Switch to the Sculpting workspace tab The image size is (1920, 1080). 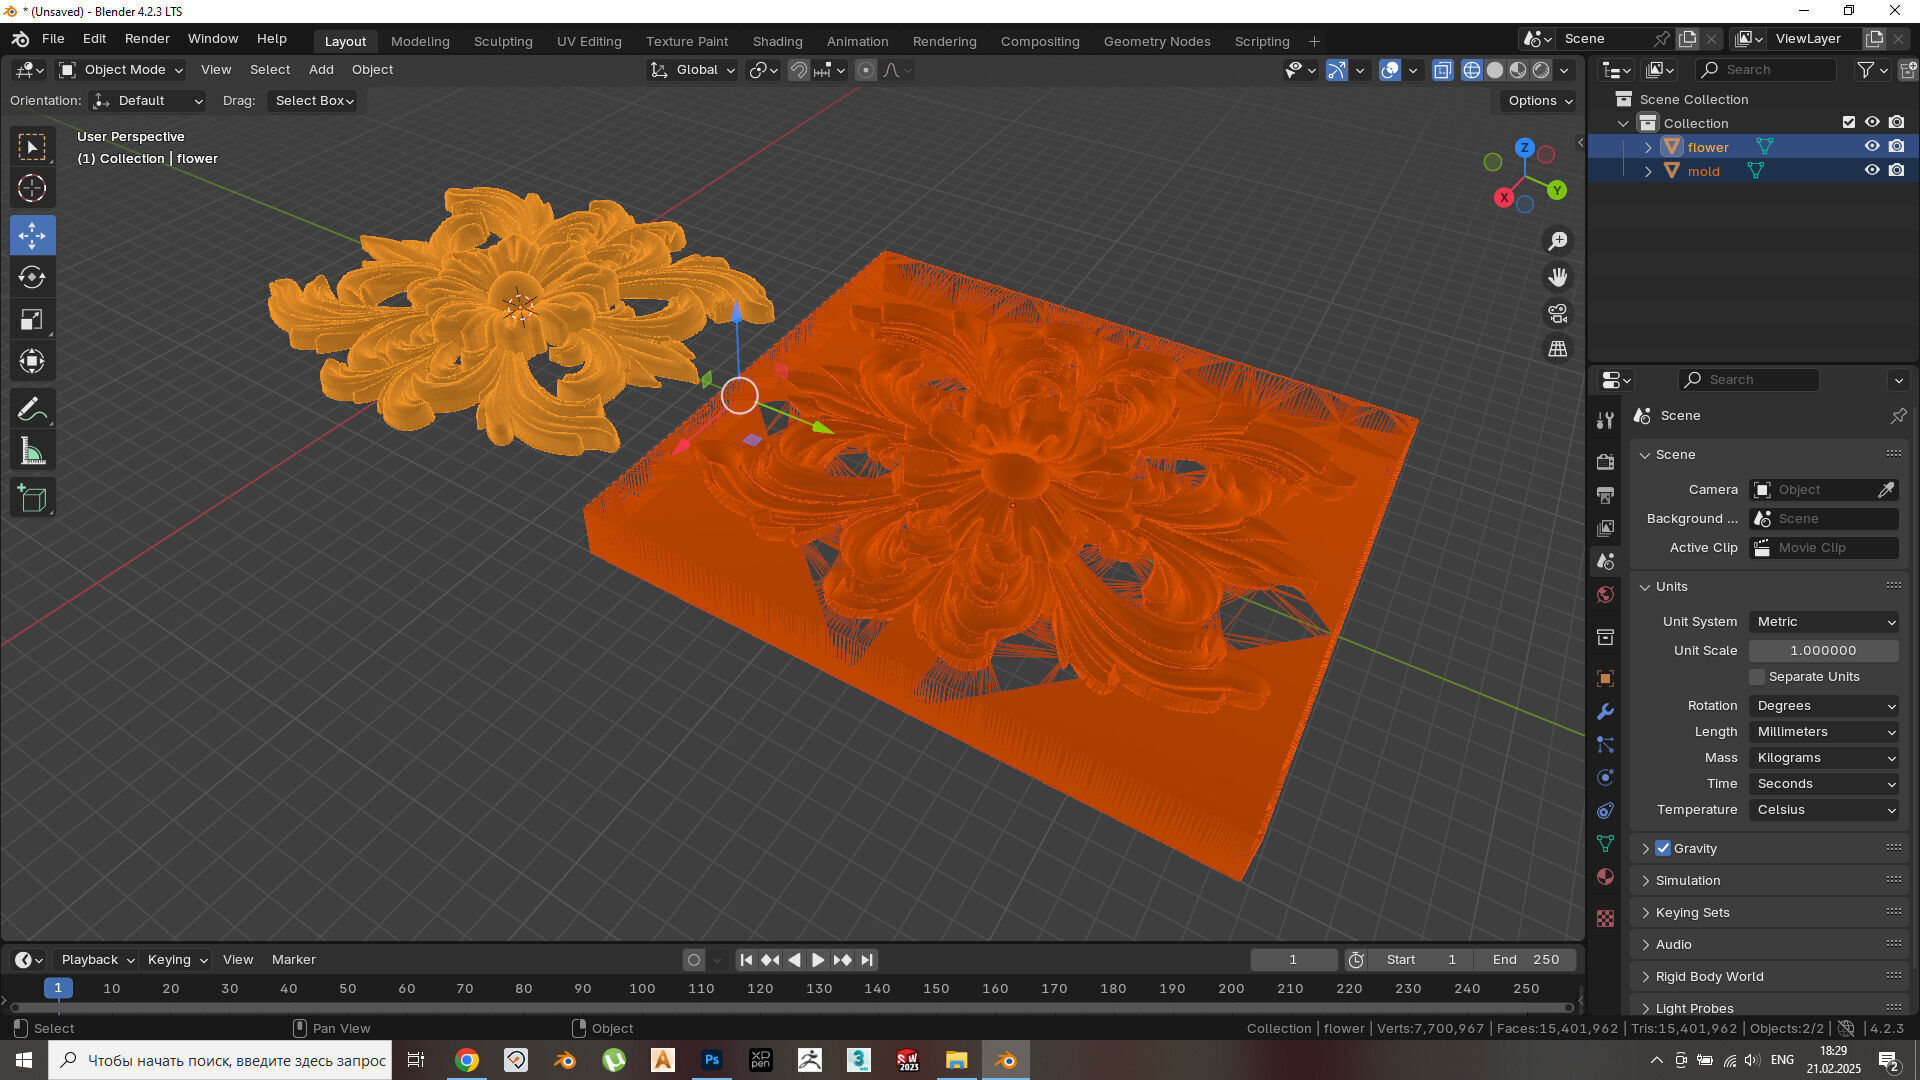503,41
